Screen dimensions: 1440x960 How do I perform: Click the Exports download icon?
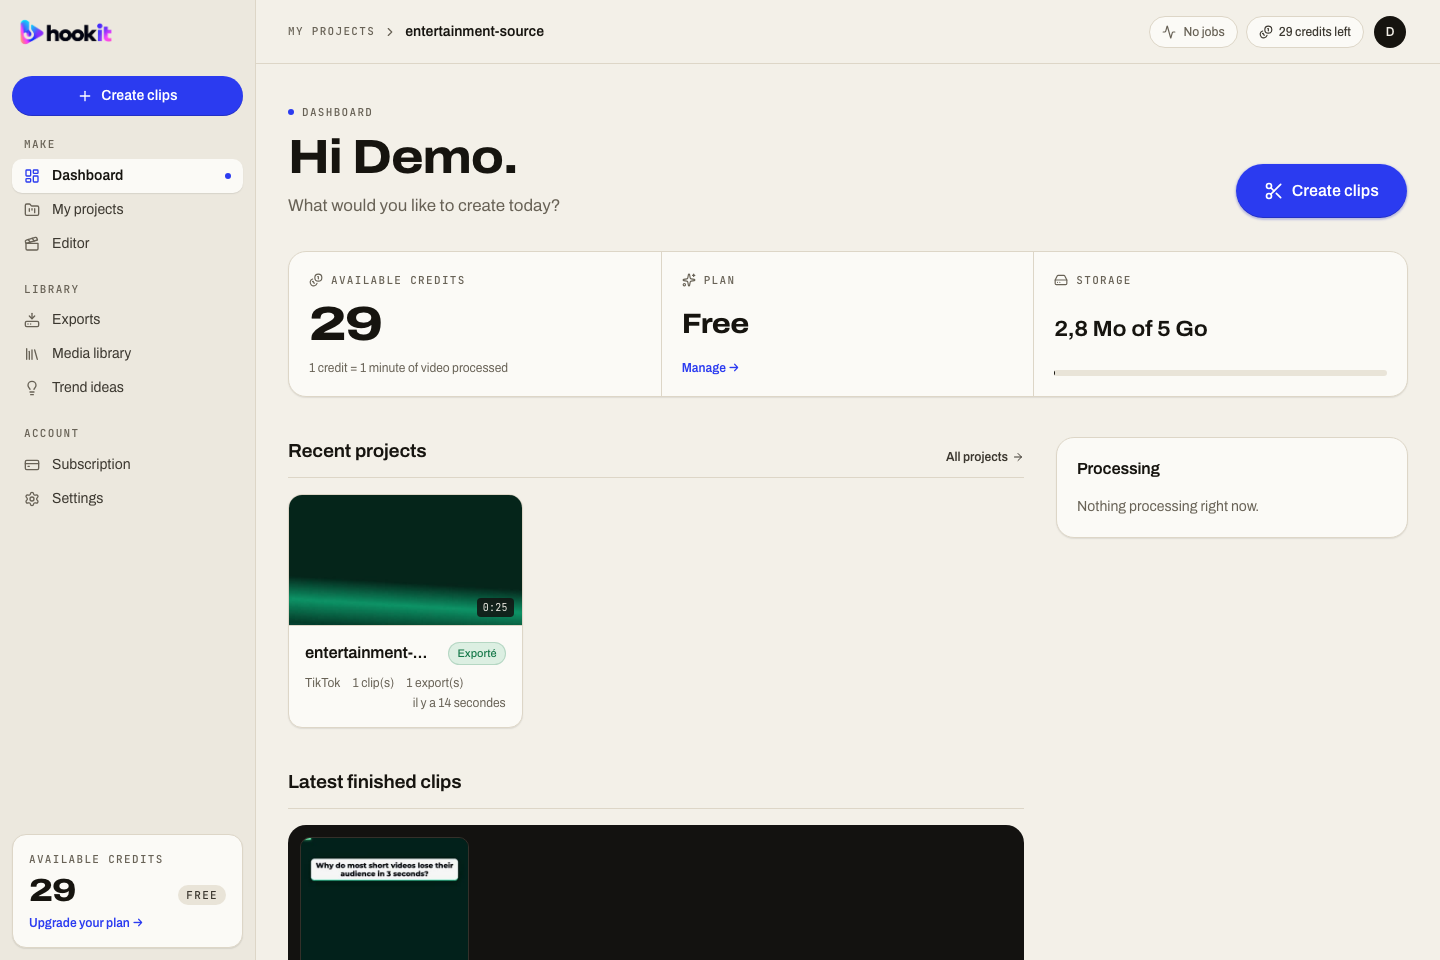tap(32, 320)
